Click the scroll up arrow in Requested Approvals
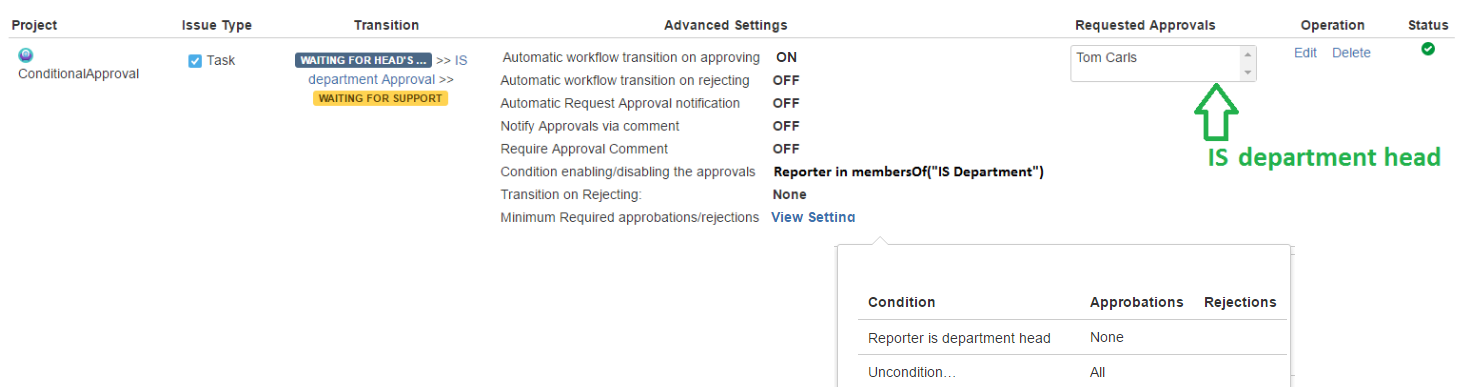Screen dimensions: 1459x391 pyautogui.click(x=1247, y=54)
